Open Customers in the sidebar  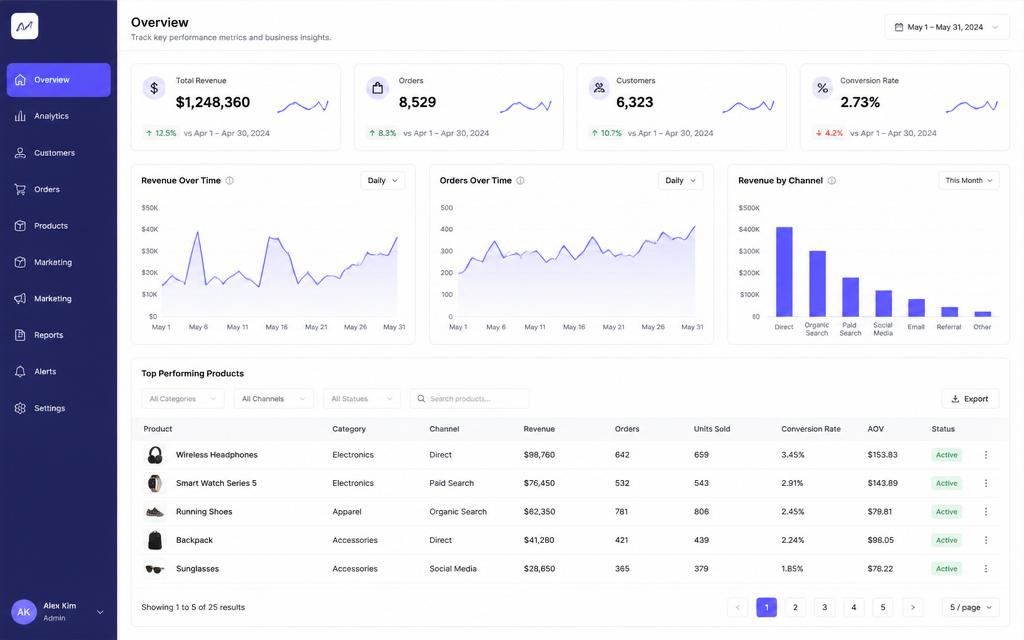59,153
